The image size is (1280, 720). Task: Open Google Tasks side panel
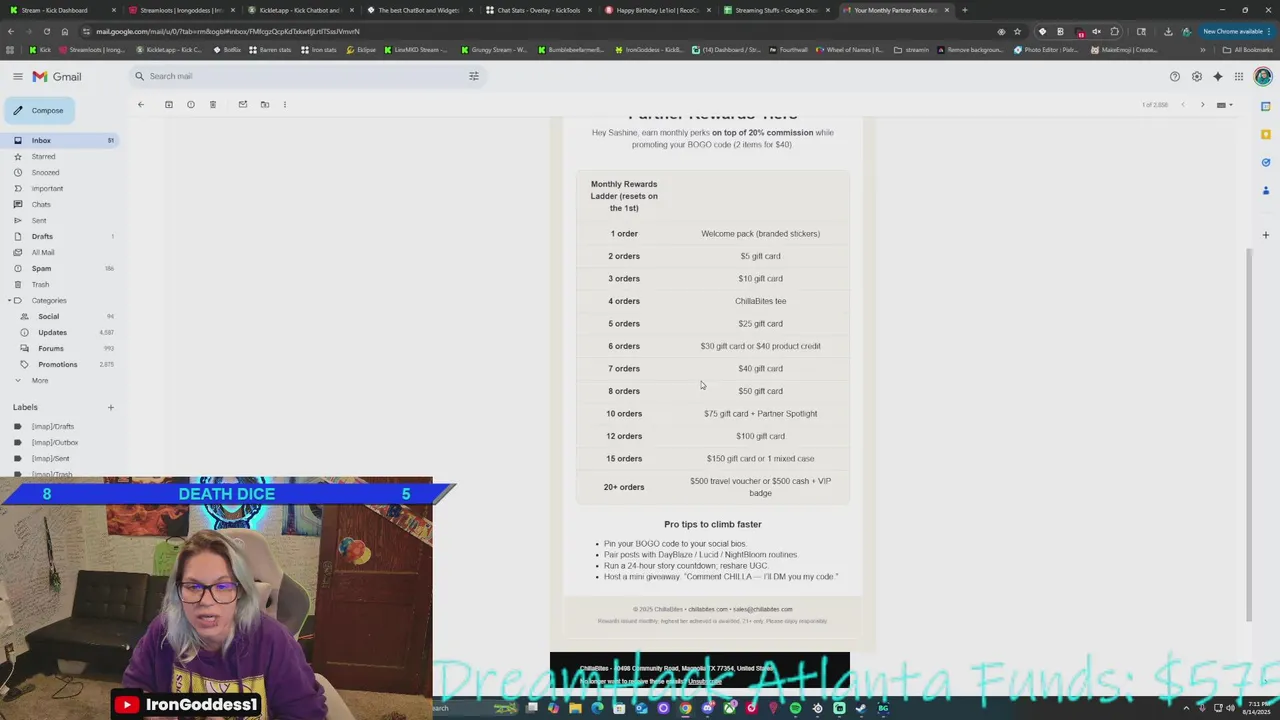[x=1266, y=162]
